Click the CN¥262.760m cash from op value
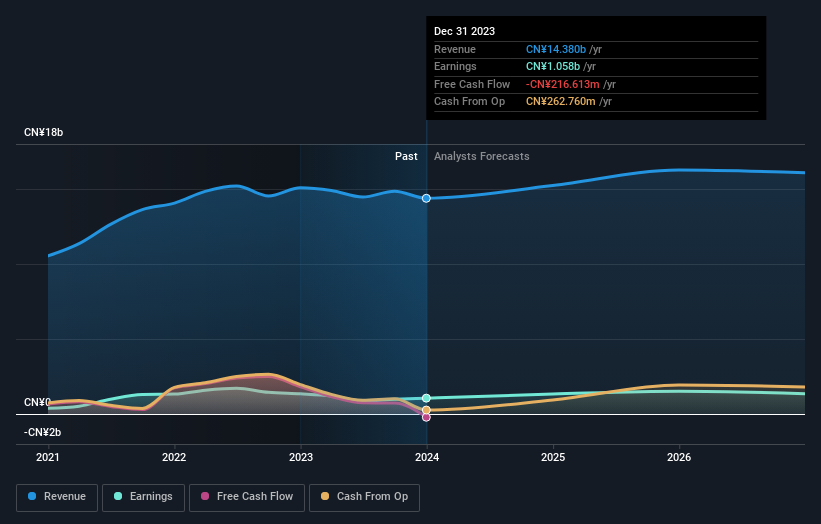This screenshot has width=821, height=524. pyautogui.click(x=561, y=102)
